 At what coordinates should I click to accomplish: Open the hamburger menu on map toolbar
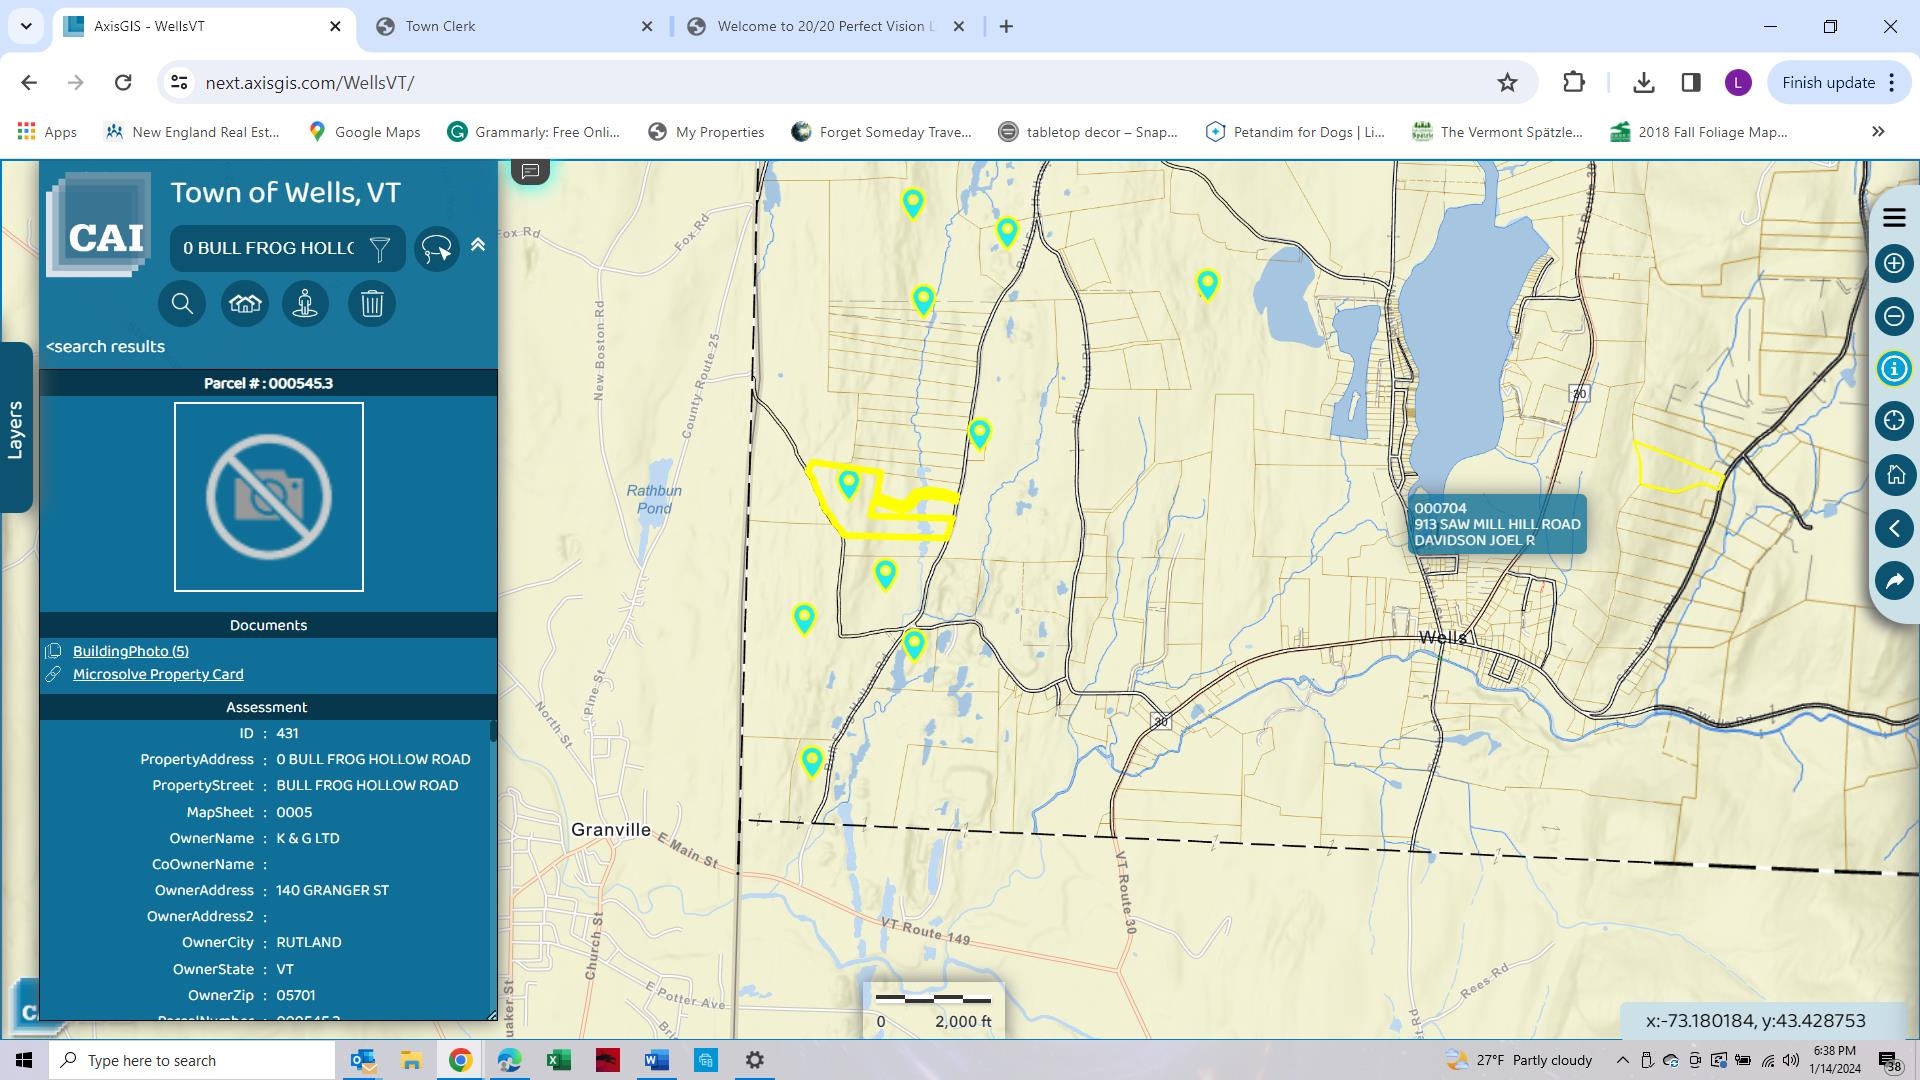click(1894, 217)
